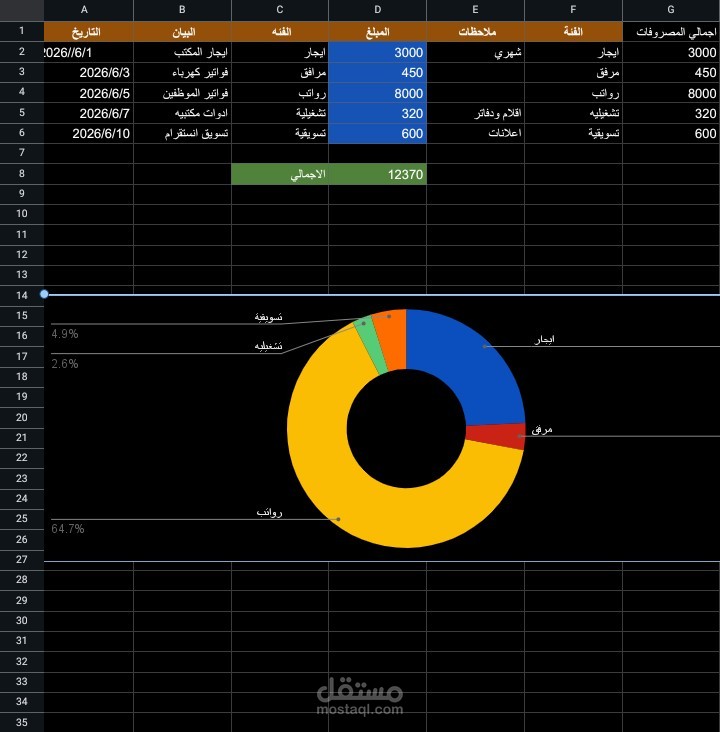Click the البيان header cell
720x732 pixels.
coord(182,32)
